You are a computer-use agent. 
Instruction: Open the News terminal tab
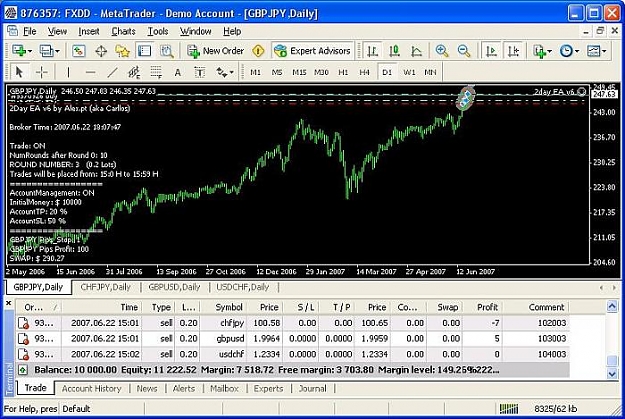point(147,389)
